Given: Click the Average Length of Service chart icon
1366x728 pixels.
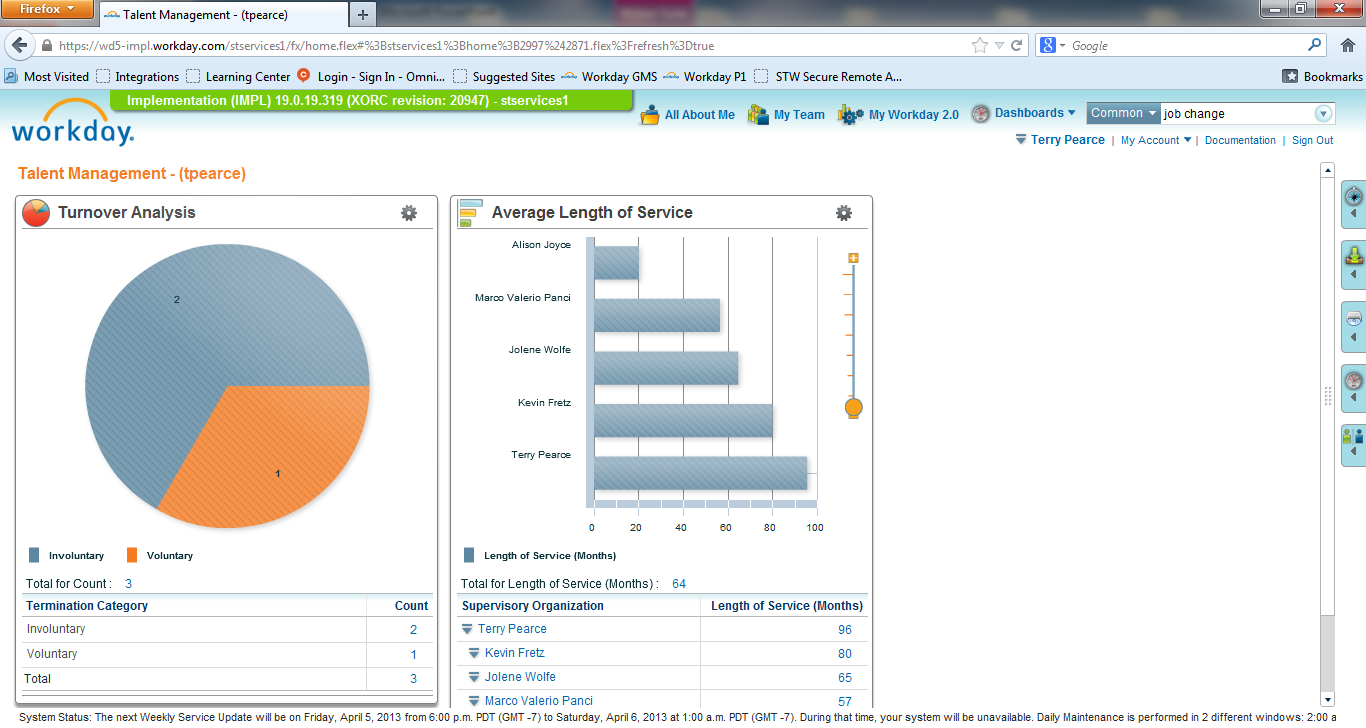Looking at the screenshot, I should (468, 212).
